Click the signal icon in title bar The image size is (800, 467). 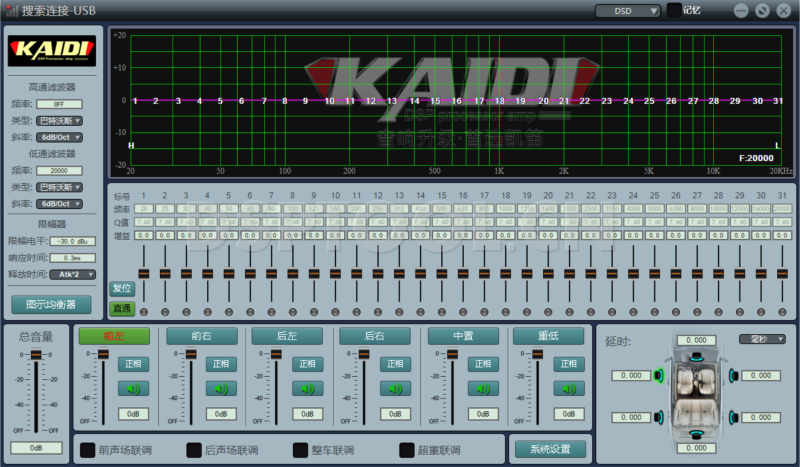tap(11, 10)
